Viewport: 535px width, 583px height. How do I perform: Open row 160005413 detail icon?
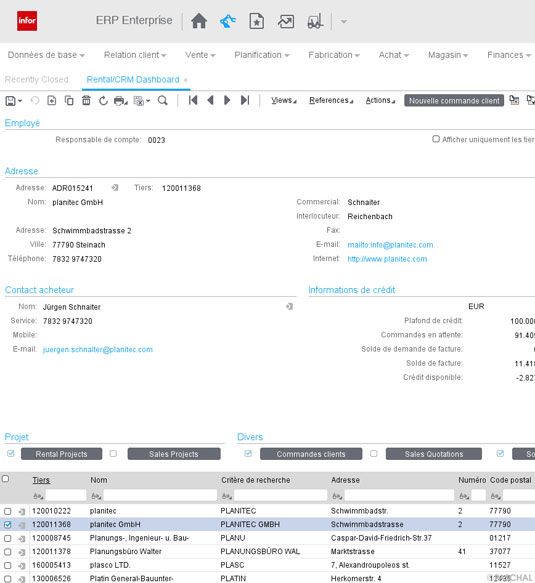[22, 566]
